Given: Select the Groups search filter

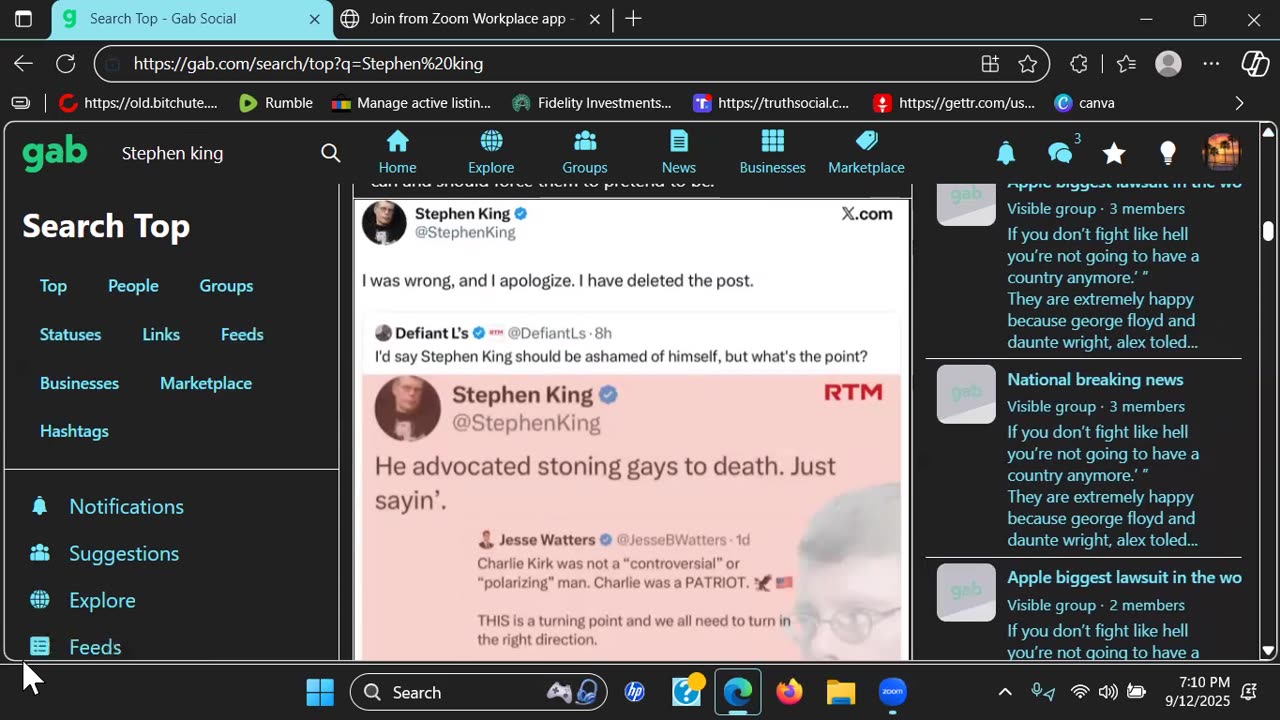Looking at the screenshot, I should tap(226, 286).
